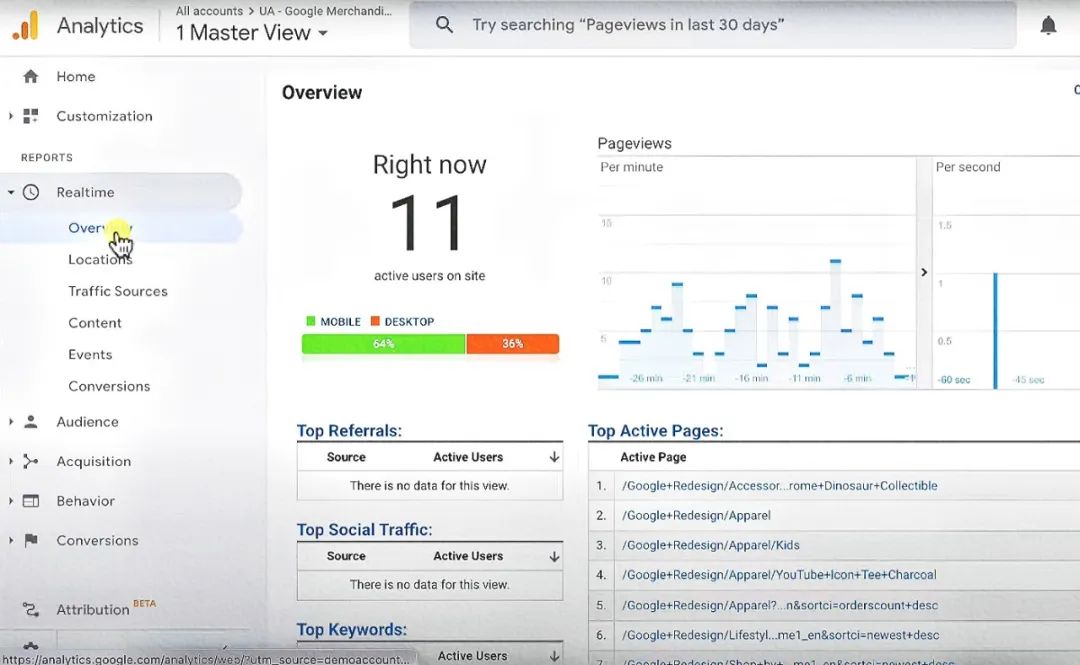The height and width of the screenshot is (665, 1080).
Task: Open the Apparel/Kids page link
Action: 710,544
